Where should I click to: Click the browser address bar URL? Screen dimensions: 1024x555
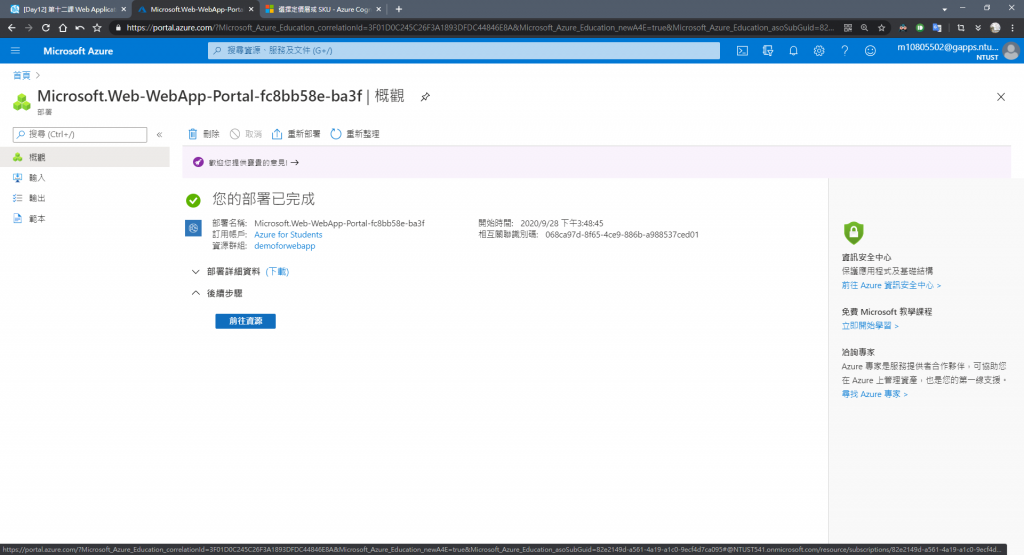tap(480, 27)
